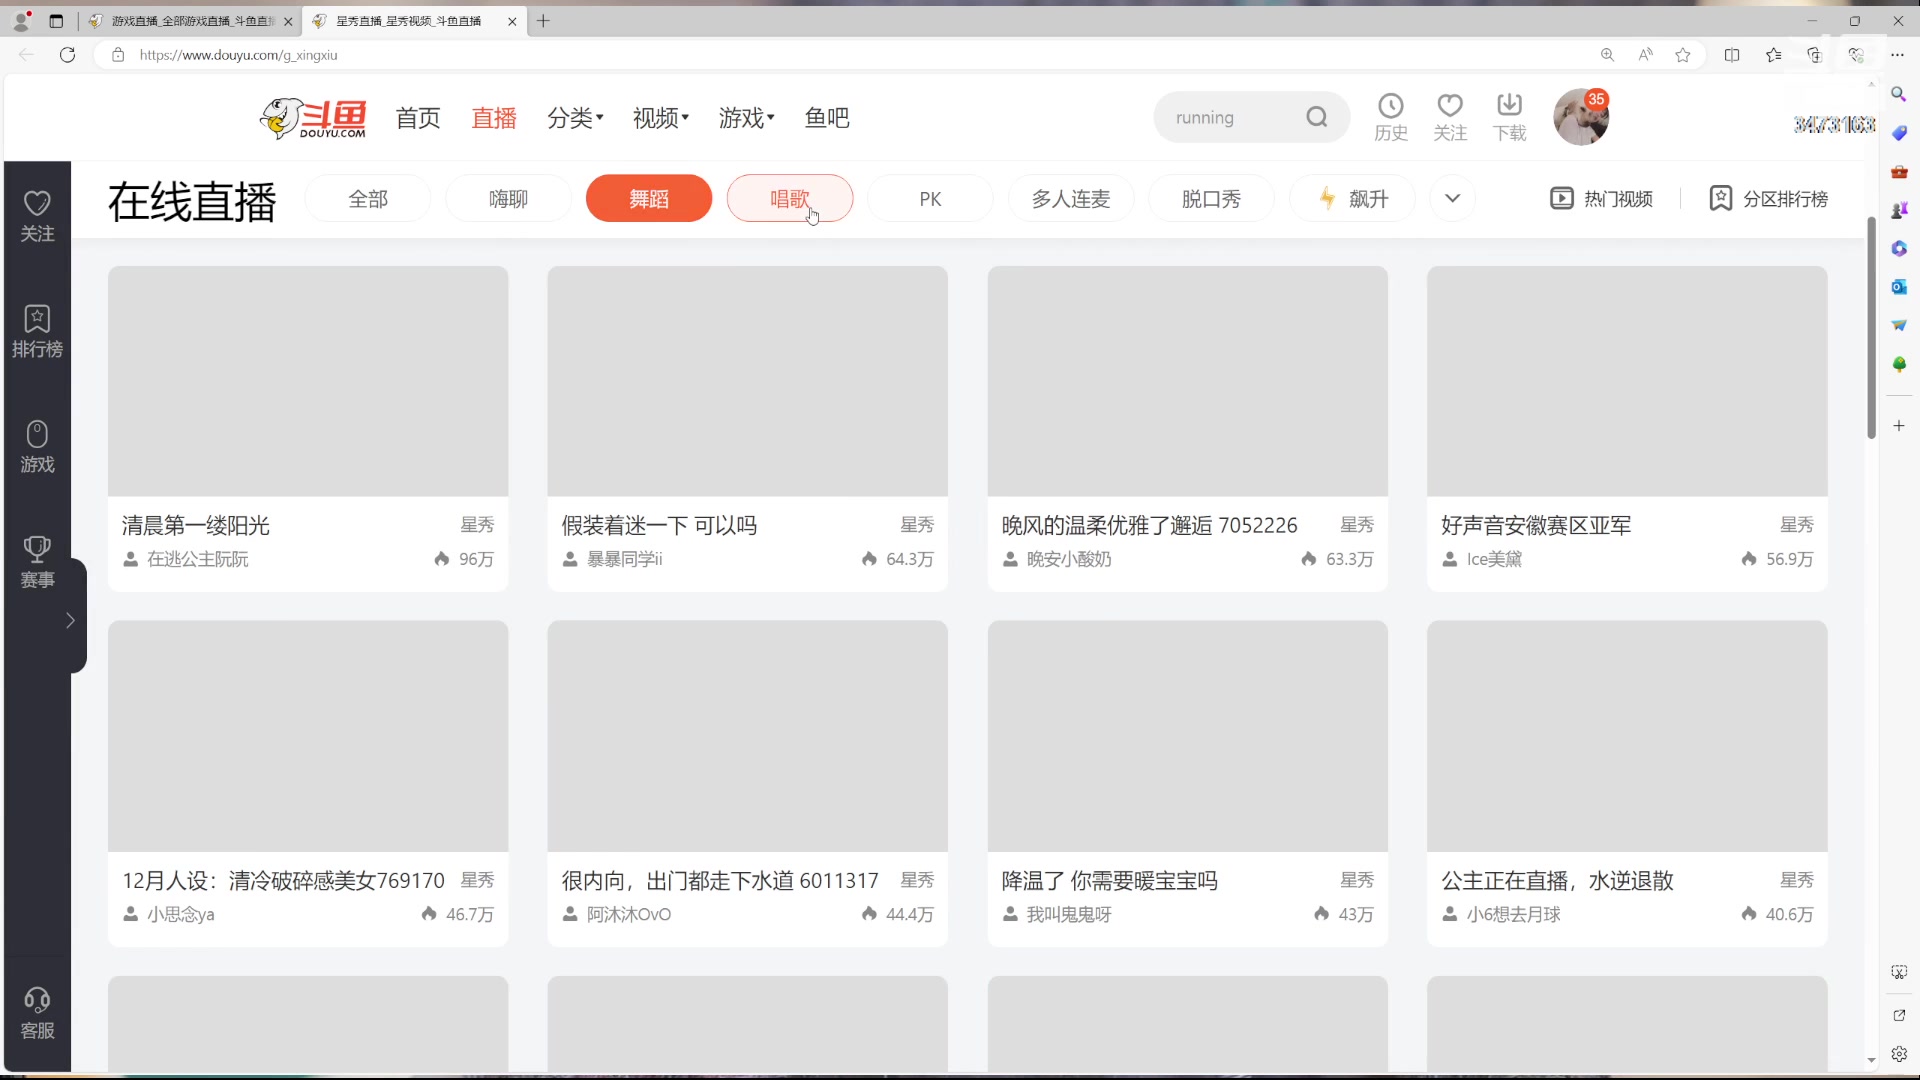
Task: Select the 舞蹈 category filter
Action: 649,198
